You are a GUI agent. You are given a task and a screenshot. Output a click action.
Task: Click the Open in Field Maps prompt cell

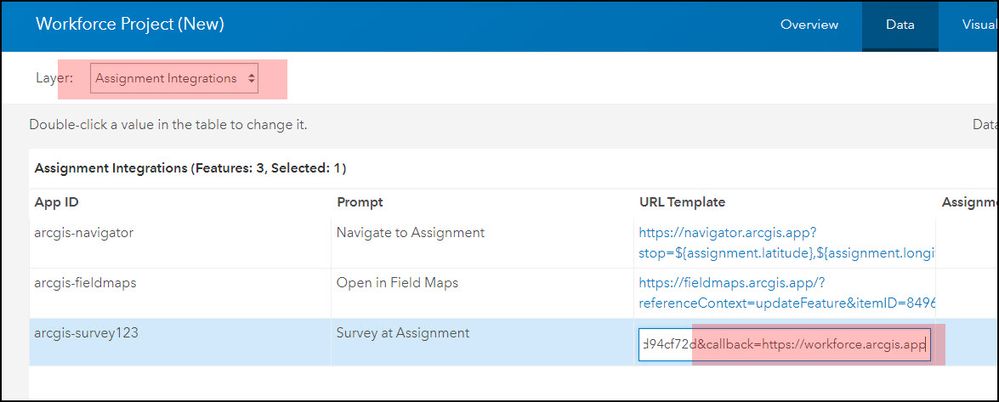click(x=397, y=283)
